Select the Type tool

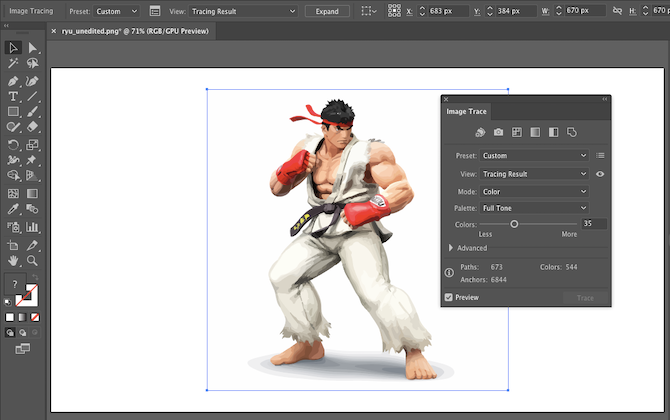(x=13, y=96)
